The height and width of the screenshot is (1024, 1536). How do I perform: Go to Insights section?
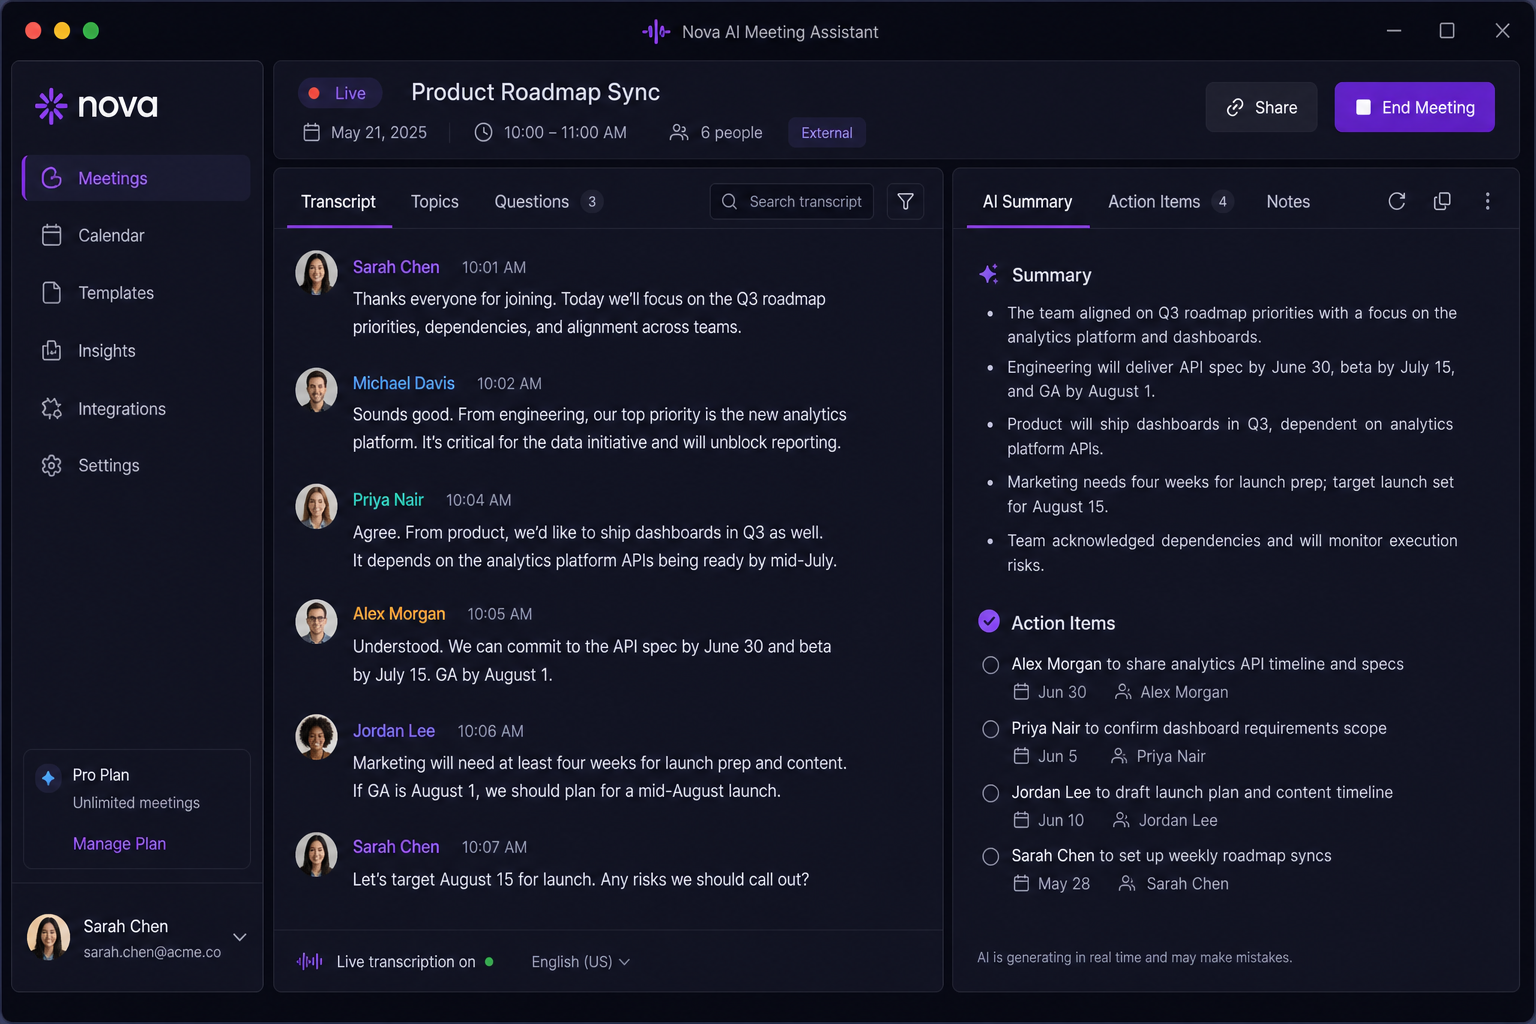tap(136, 351)
